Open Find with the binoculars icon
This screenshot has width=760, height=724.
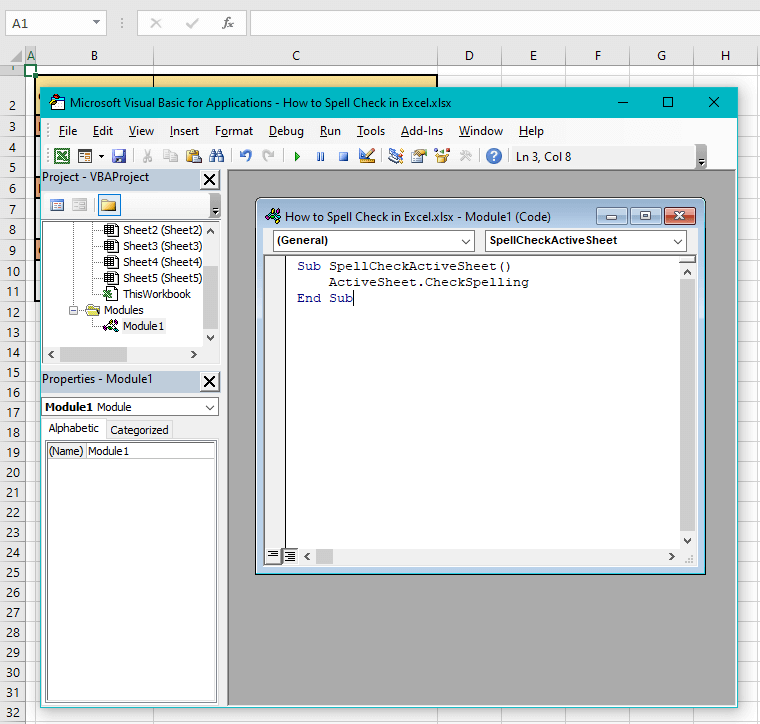point(217,156)
